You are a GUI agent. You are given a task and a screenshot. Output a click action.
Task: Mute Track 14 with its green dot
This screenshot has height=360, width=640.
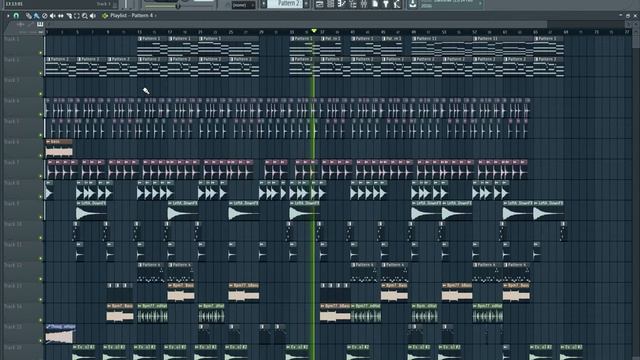(40, 320)
